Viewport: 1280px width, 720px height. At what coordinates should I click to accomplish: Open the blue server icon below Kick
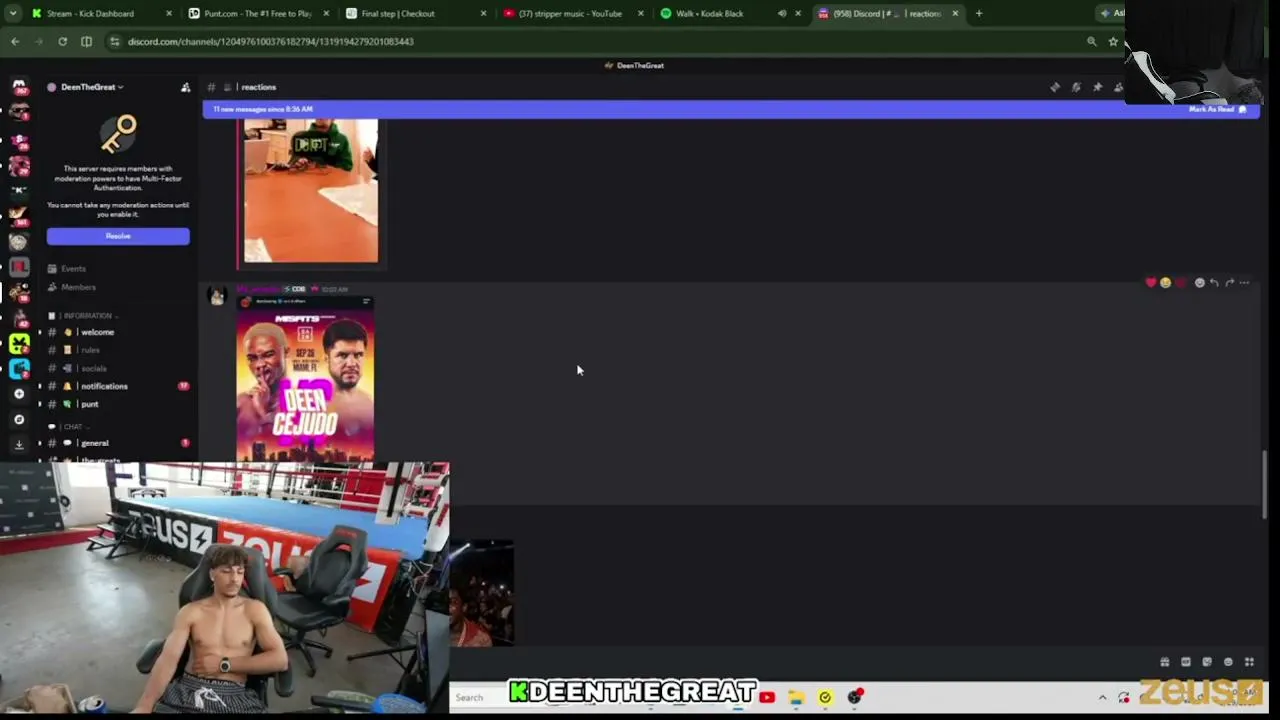(x=19, y=368)
